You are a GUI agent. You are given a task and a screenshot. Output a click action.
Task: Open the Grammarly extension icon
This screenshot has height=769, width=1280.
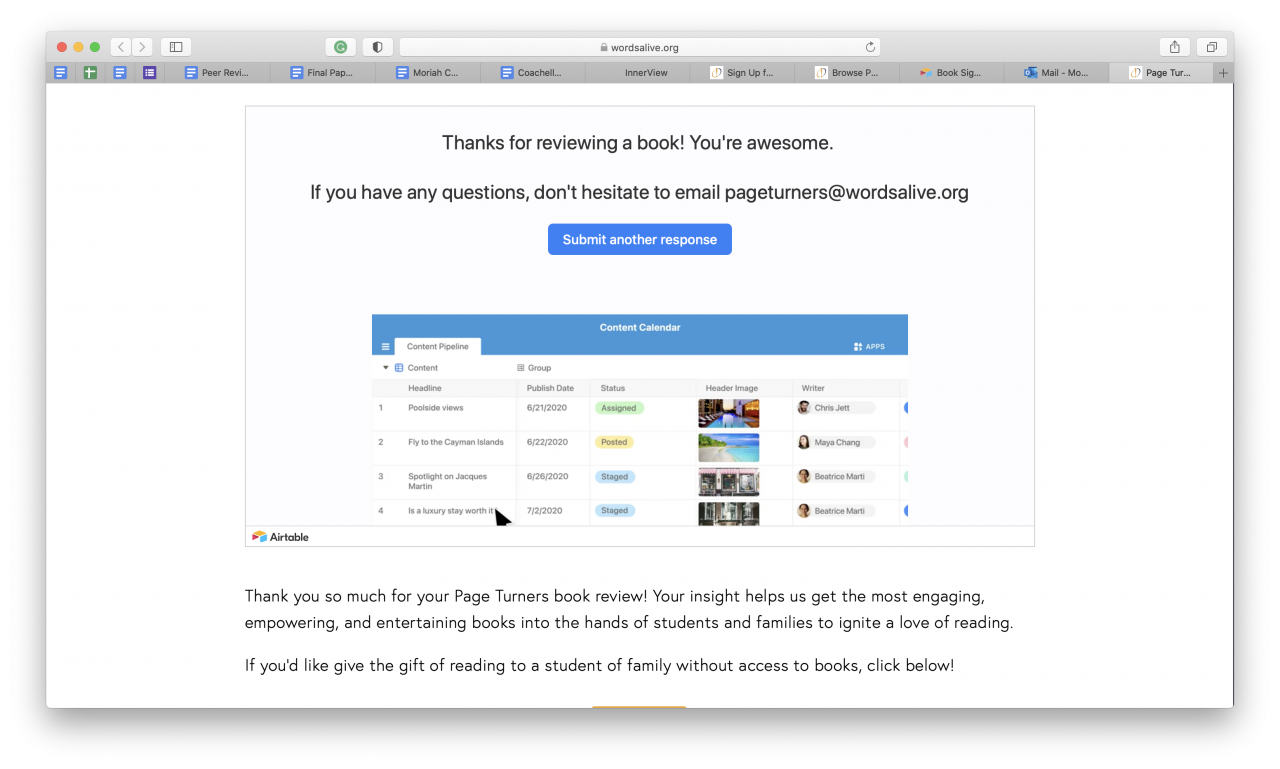pyautogui.click(x=341, y=47)
